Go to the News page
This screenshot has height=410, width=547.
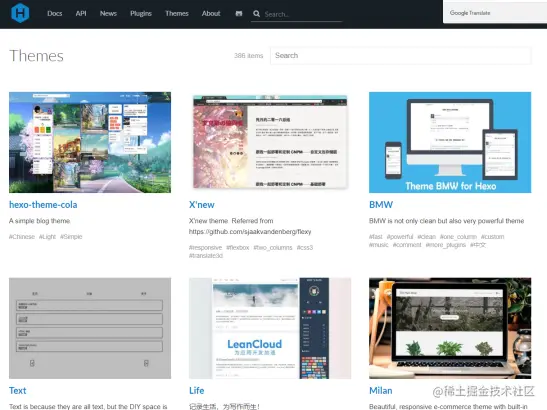click(108, 13)
